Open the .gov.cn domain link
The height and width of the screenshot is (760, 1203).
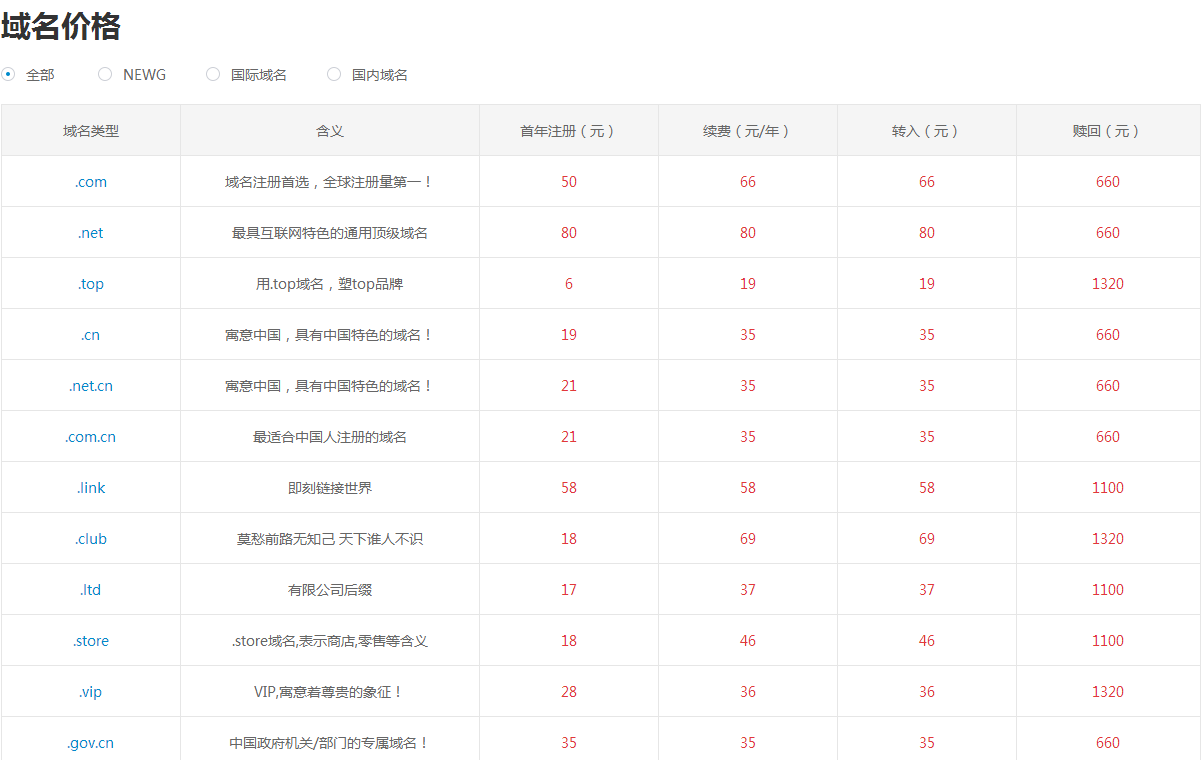click(x=91, y=743)
